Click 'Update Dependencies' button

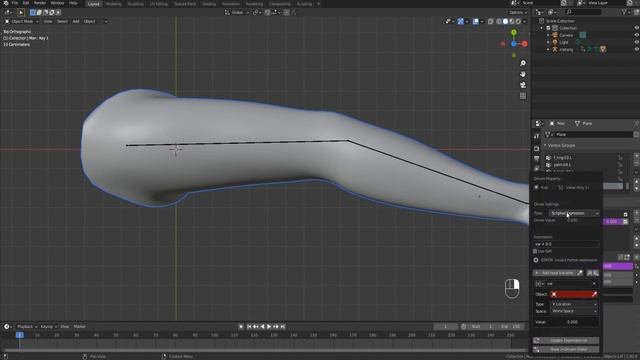pyautogui.click(x=566, y=340)
